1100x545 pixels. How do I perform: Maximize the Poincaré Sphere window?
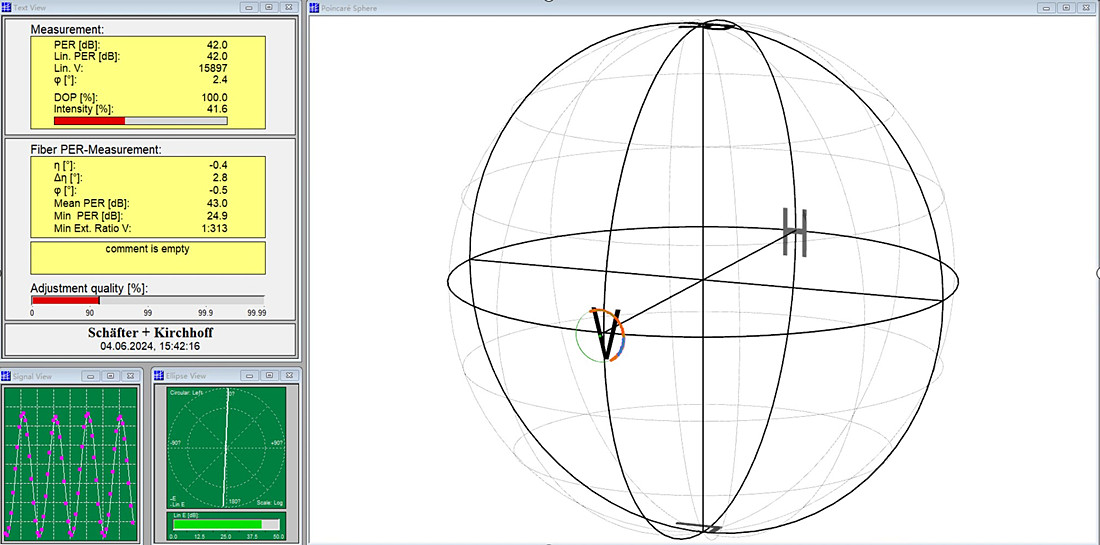1067,7
